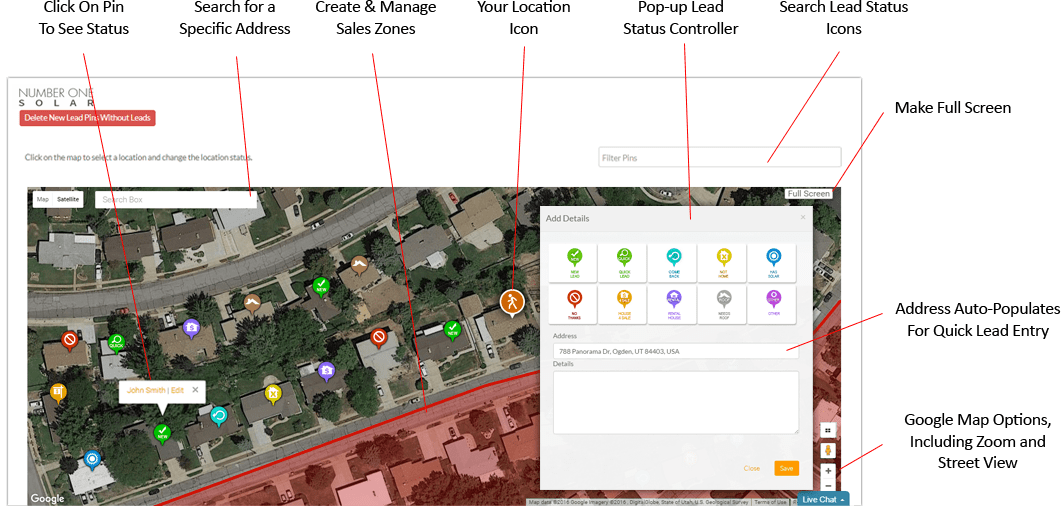Zoom out with the map minus button

click(x=829, y=485)
